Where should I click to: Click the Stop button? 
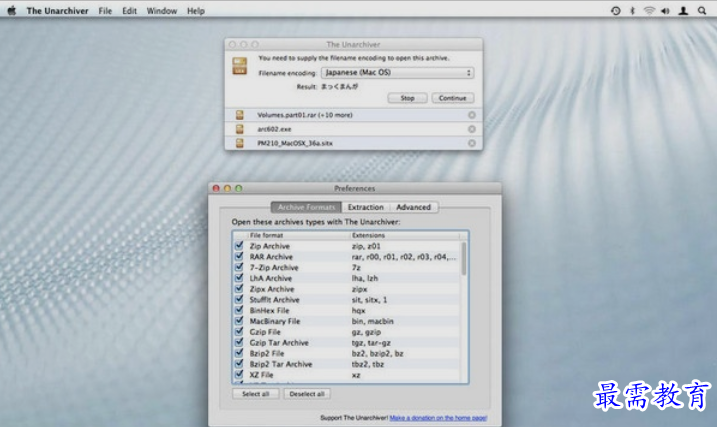tap(407, 98)
